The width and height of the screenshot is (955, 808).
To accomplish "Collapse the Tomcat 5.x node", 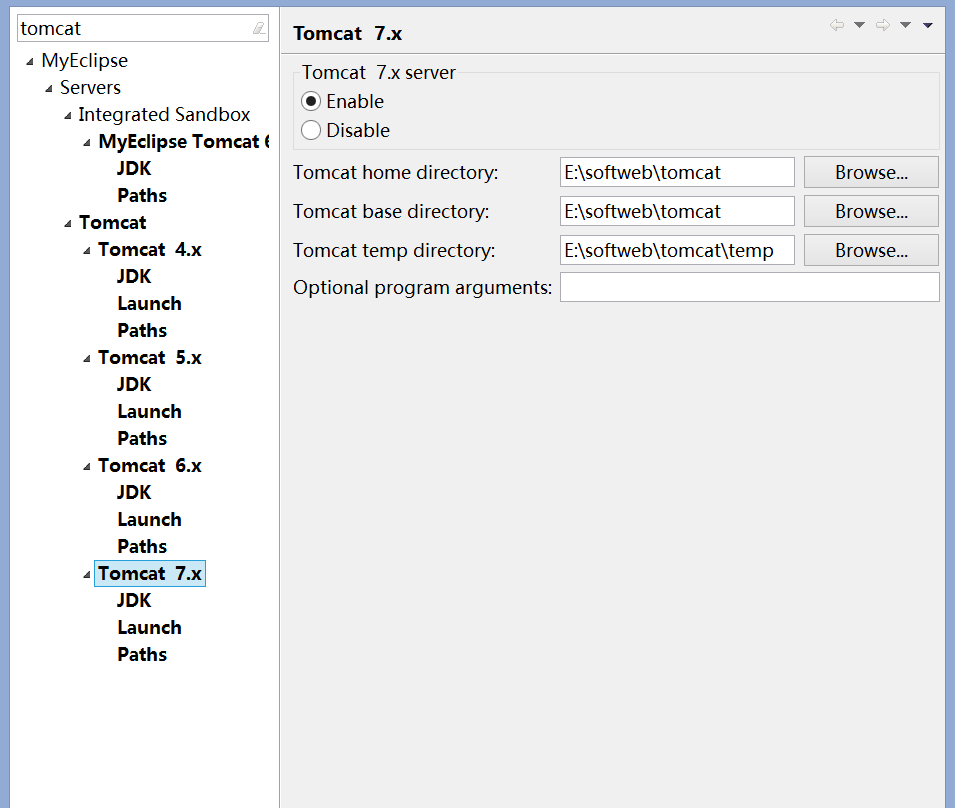I will point(86,359).
